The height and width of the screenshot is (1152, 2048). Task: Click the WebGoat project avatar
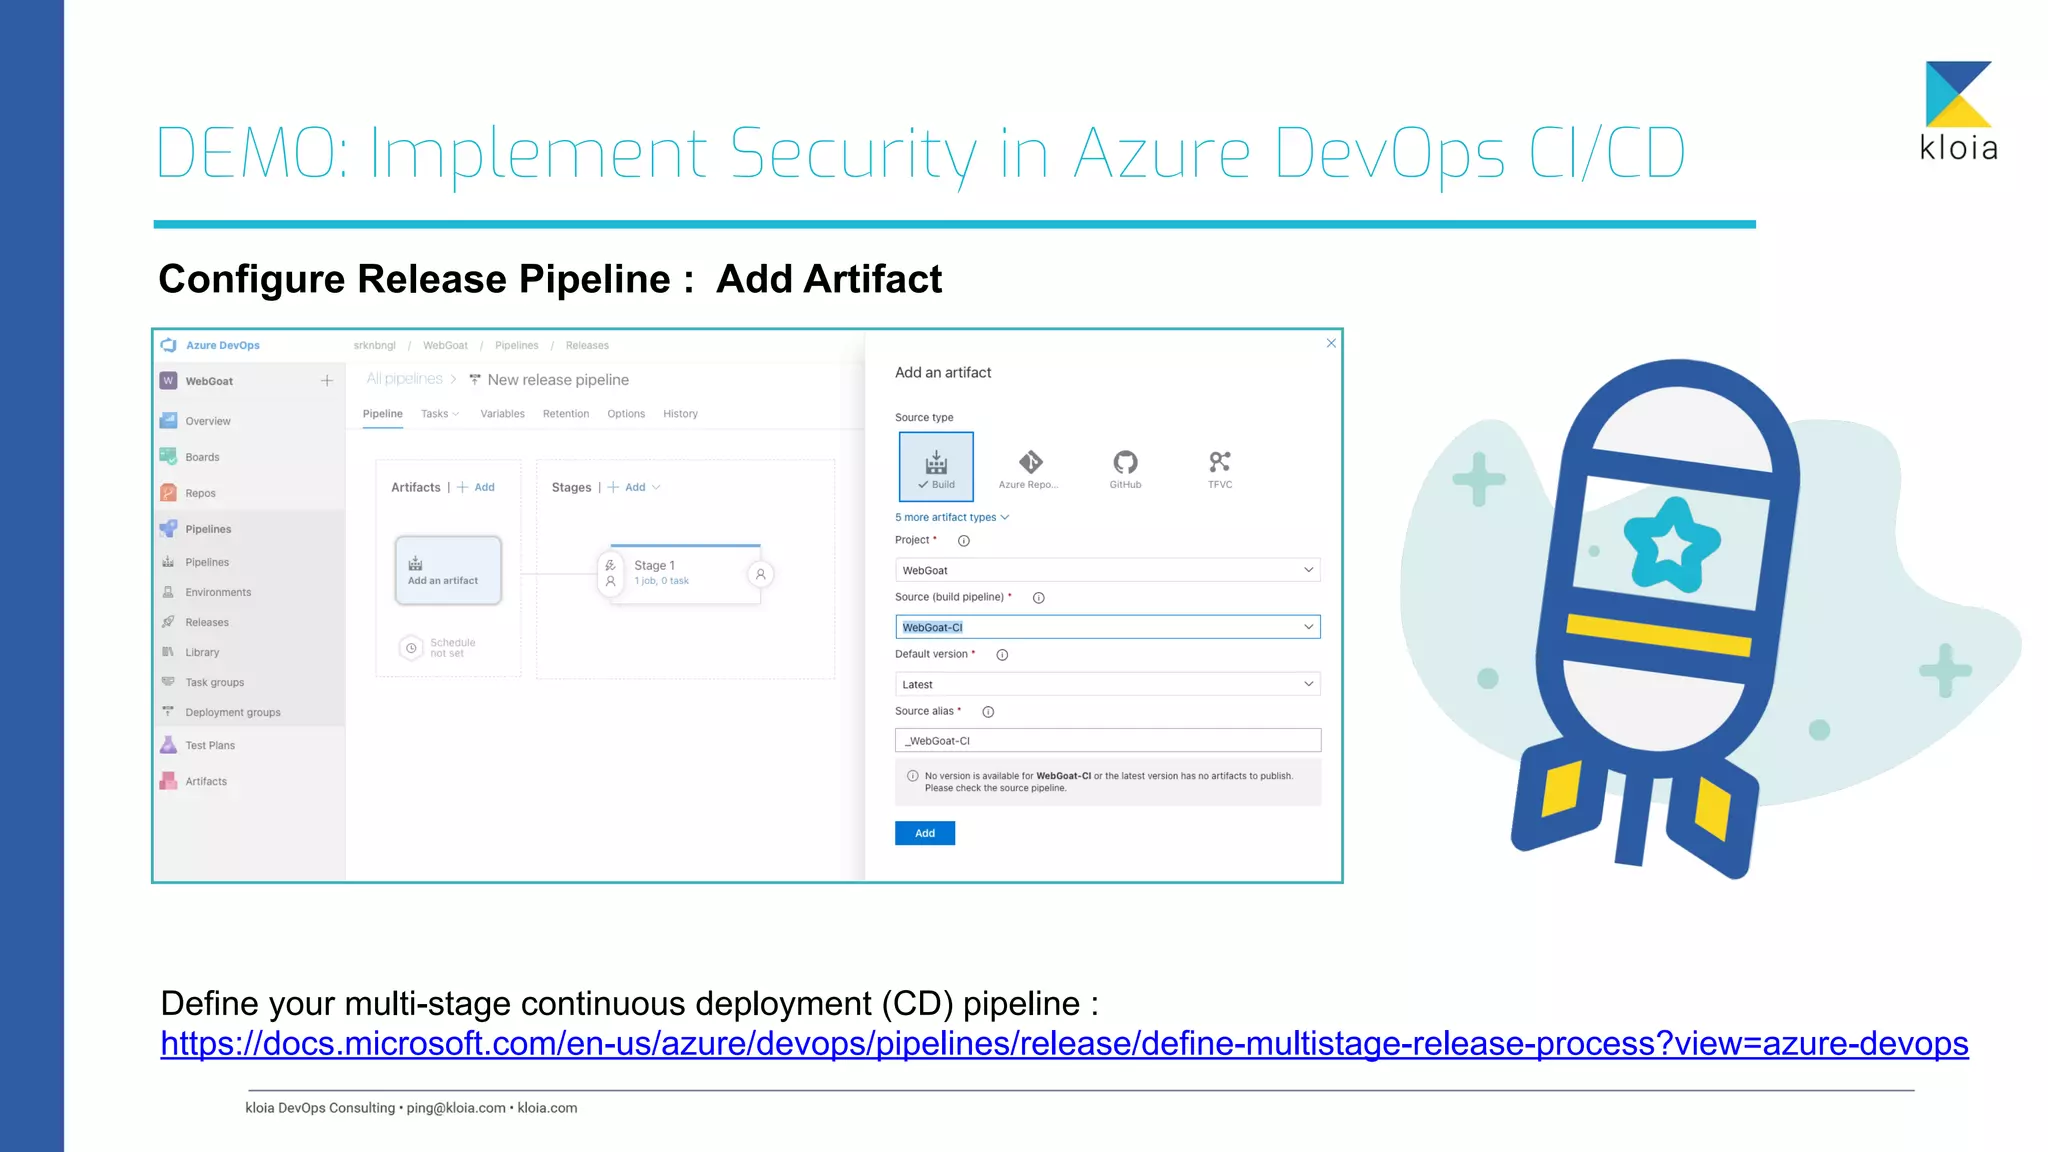168,381
